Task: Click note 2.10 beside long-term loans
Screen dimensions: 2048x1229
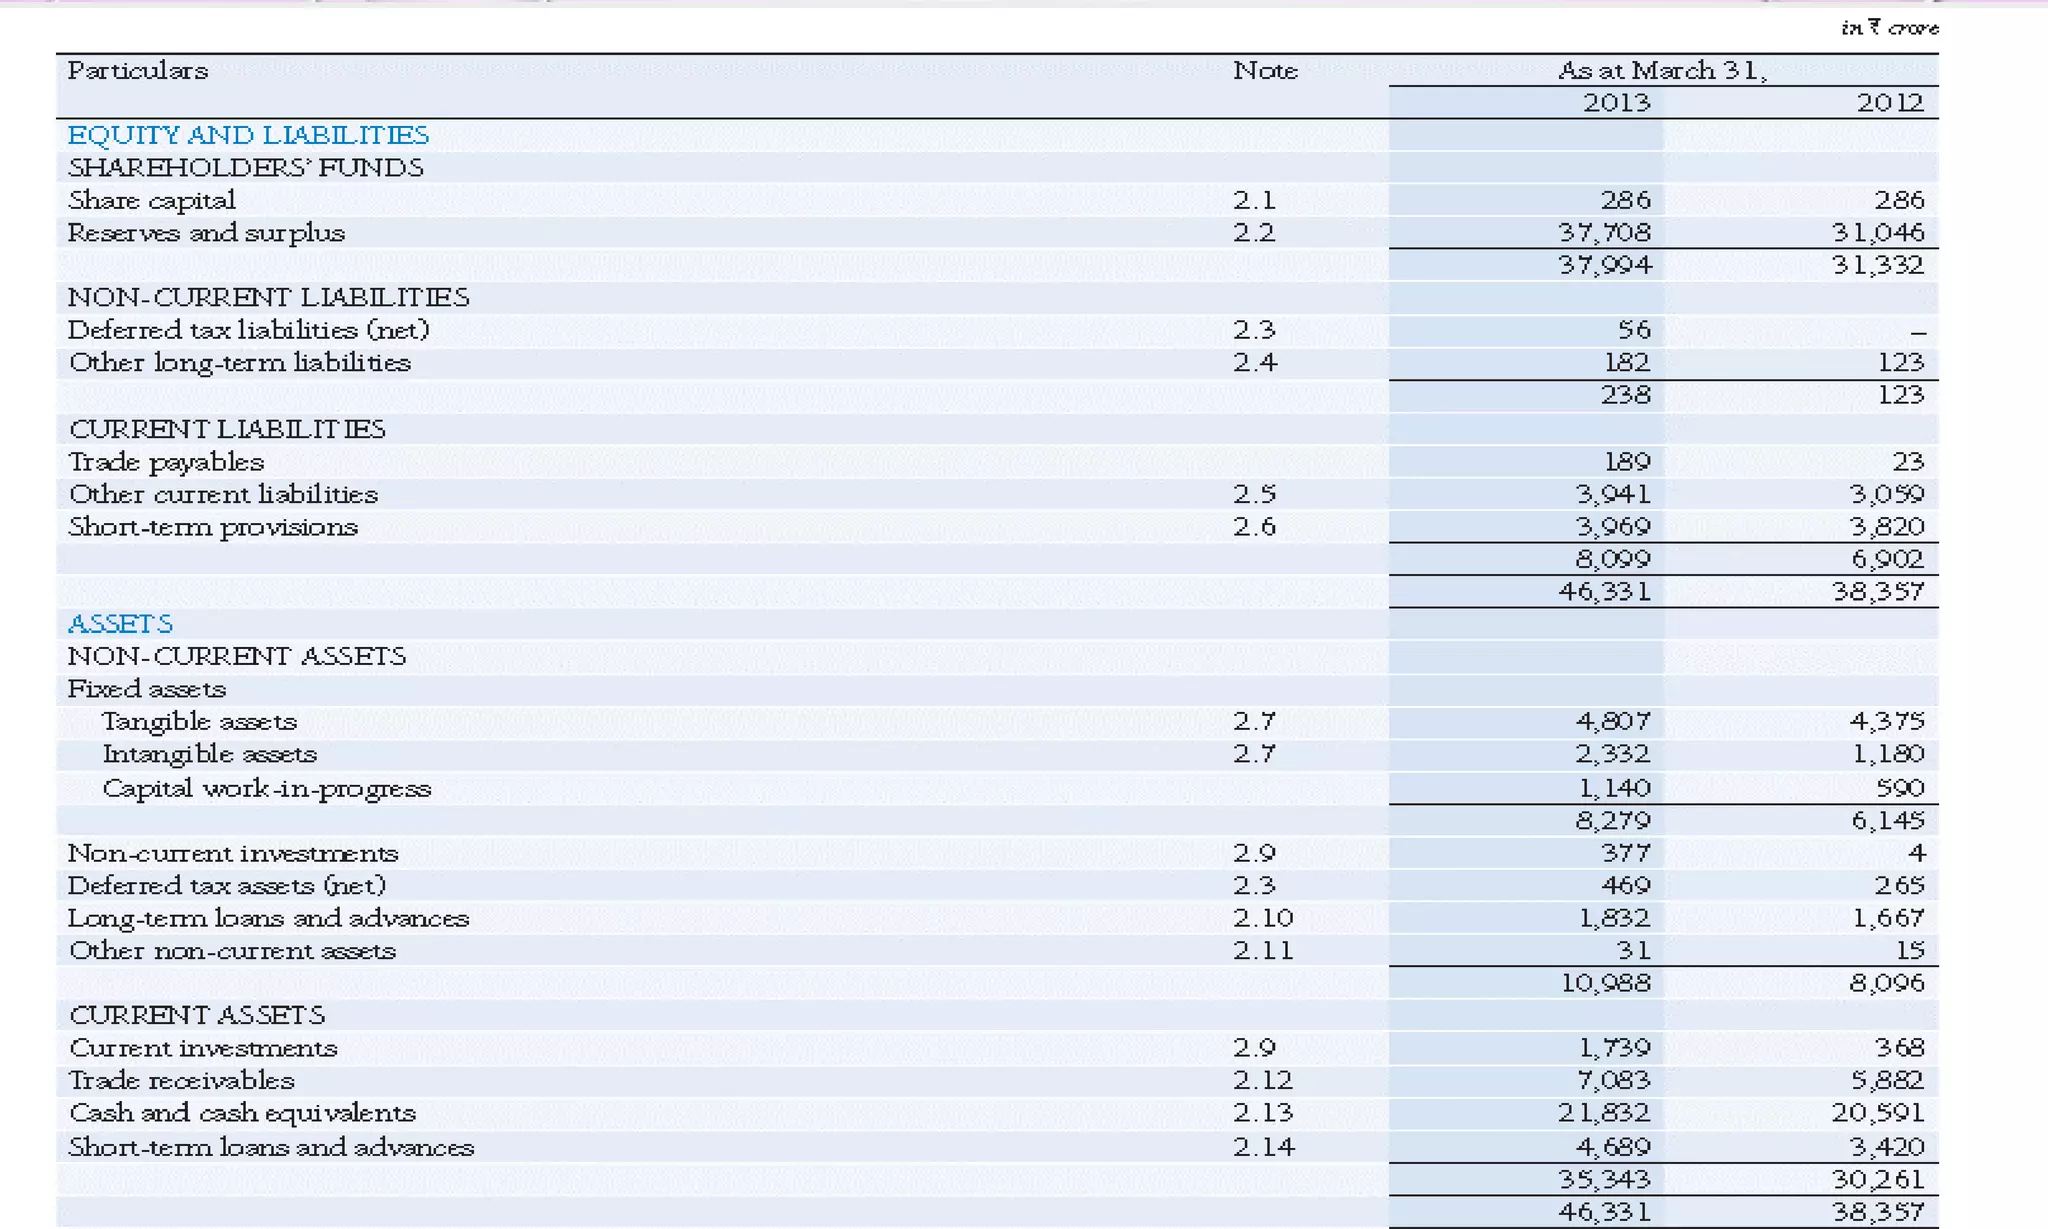Action: pyautogui.click(x=1262, y=918)
